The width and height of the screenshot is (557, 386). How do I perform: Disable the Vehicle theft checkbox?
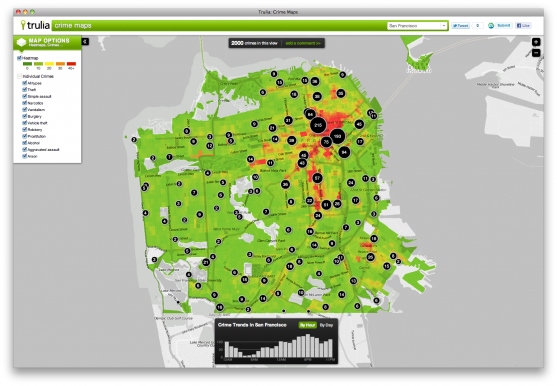point(25,123)
